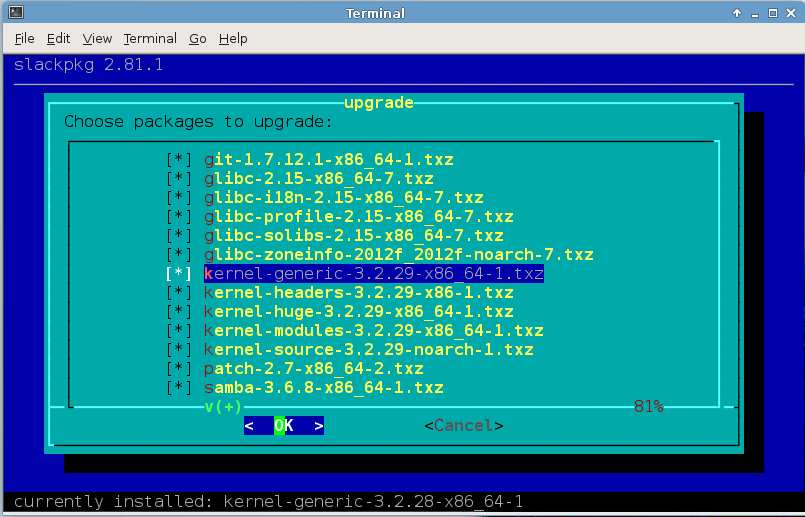
Task: Click the Cancel button in upgrade dialog
Action: [464, 426]
